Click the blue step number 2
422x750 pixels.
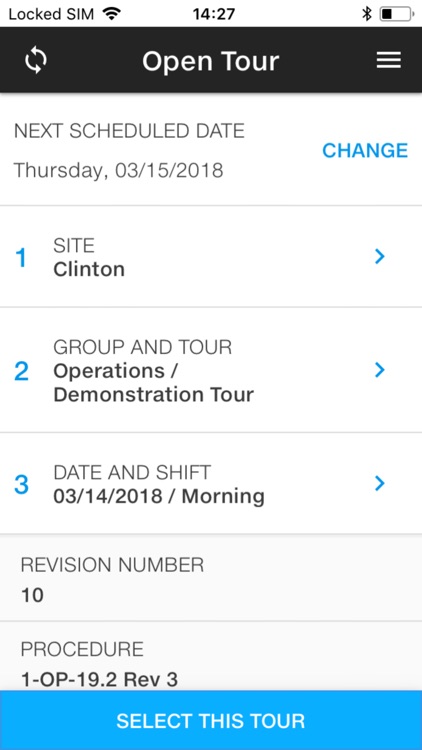click(x=21, y=372)
